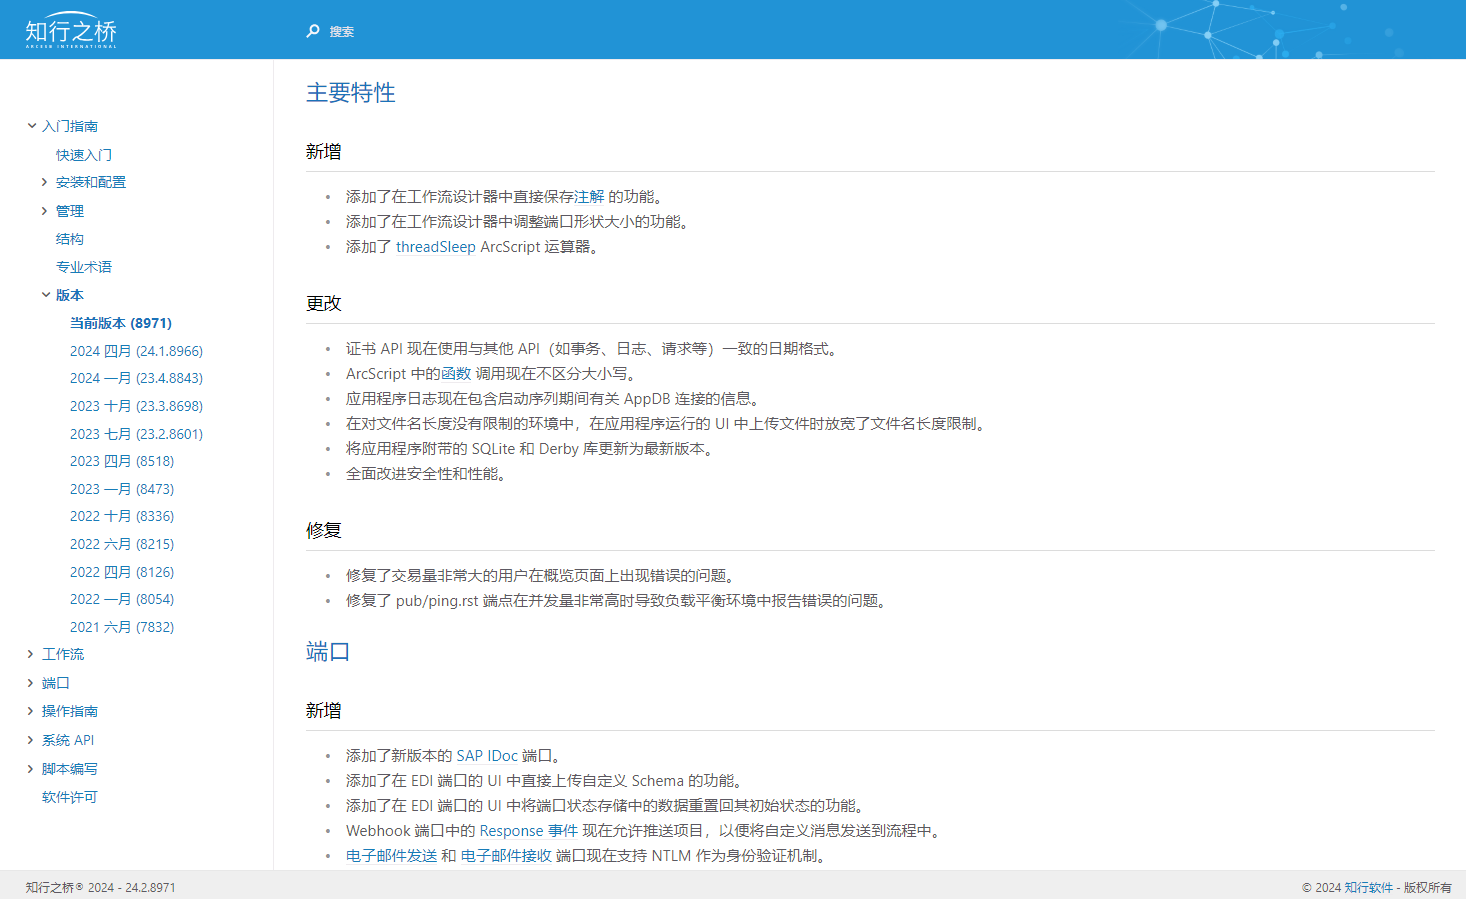Open 脚本编写 sidebar section
The width and height of the screenshot is (1466, 899).
click(x=70, y=769)
